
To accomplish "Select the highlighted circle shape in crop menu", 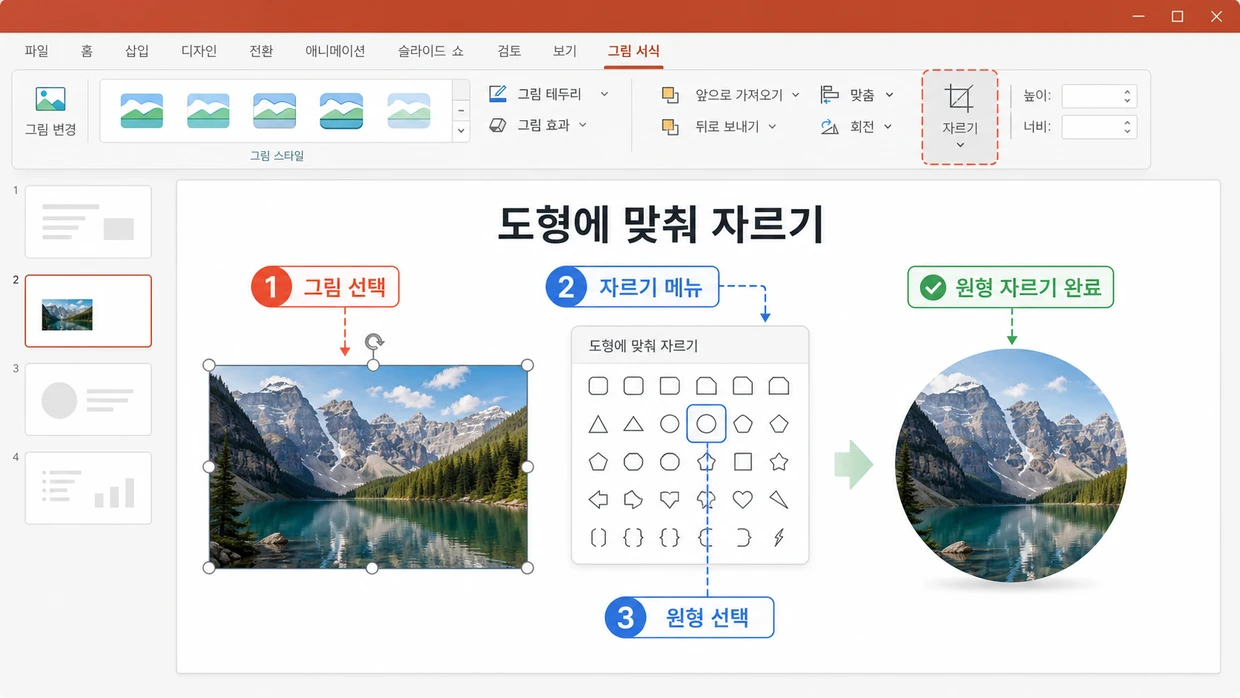I will 706,424.
